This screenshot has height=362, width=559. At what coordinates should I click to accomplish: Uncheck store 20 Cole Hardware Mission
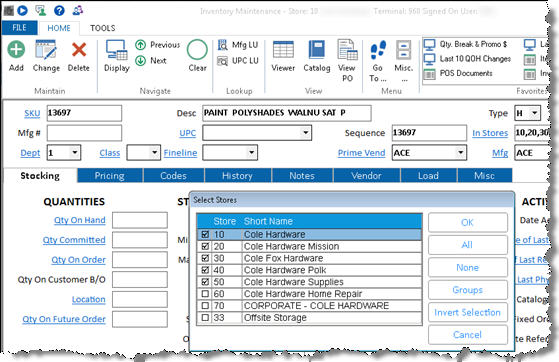[x=205, y=246]
